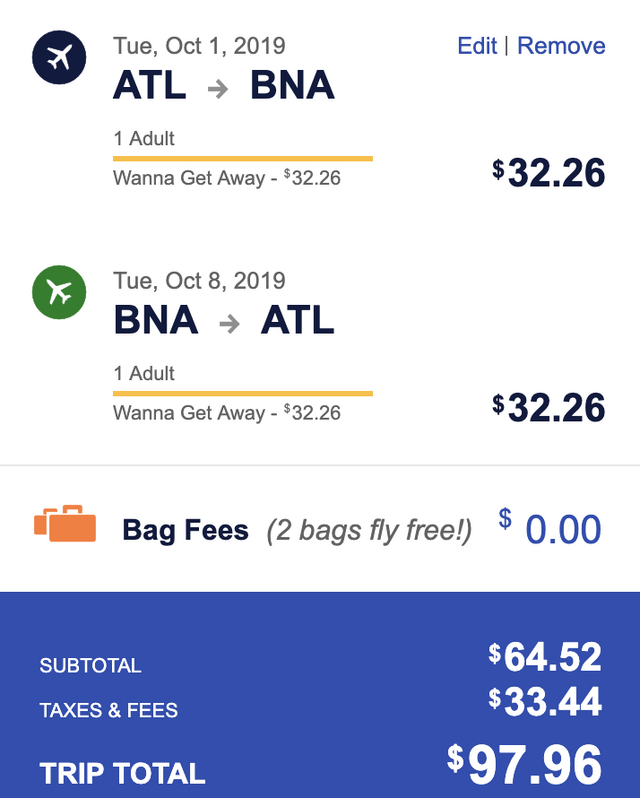Click the BNA origin code on return flight
This screenshot has height=798, width=640.
[156, 321]
